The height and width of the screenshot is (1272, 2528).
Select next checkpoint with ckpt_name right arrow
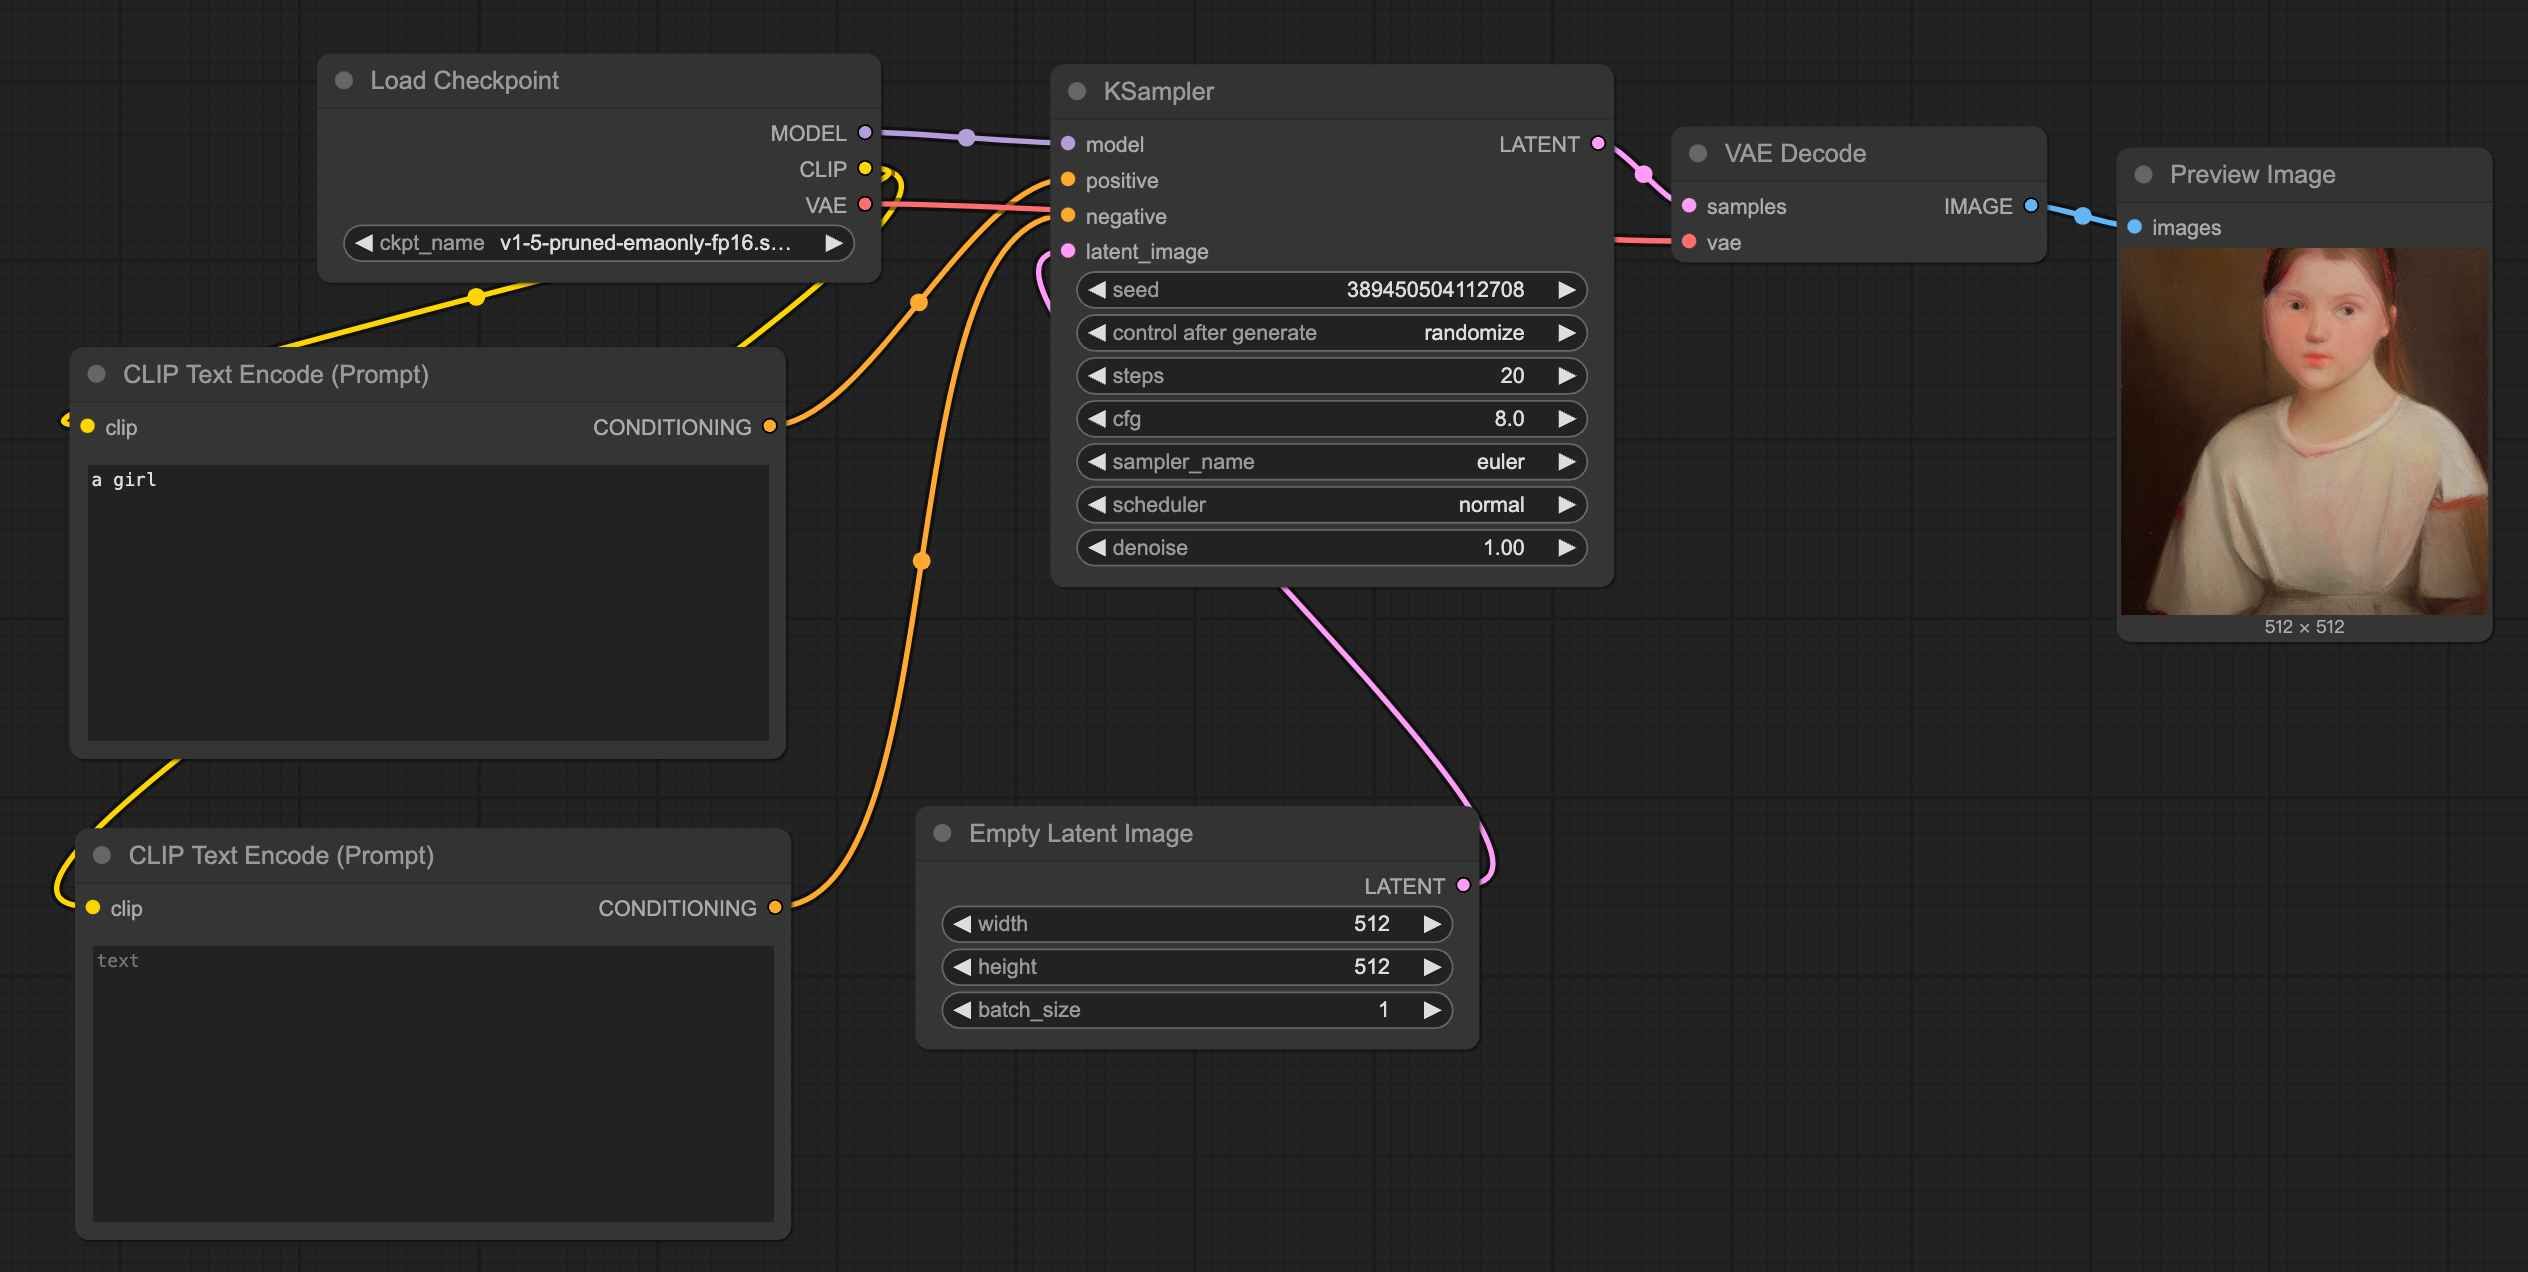pos(833,243)
